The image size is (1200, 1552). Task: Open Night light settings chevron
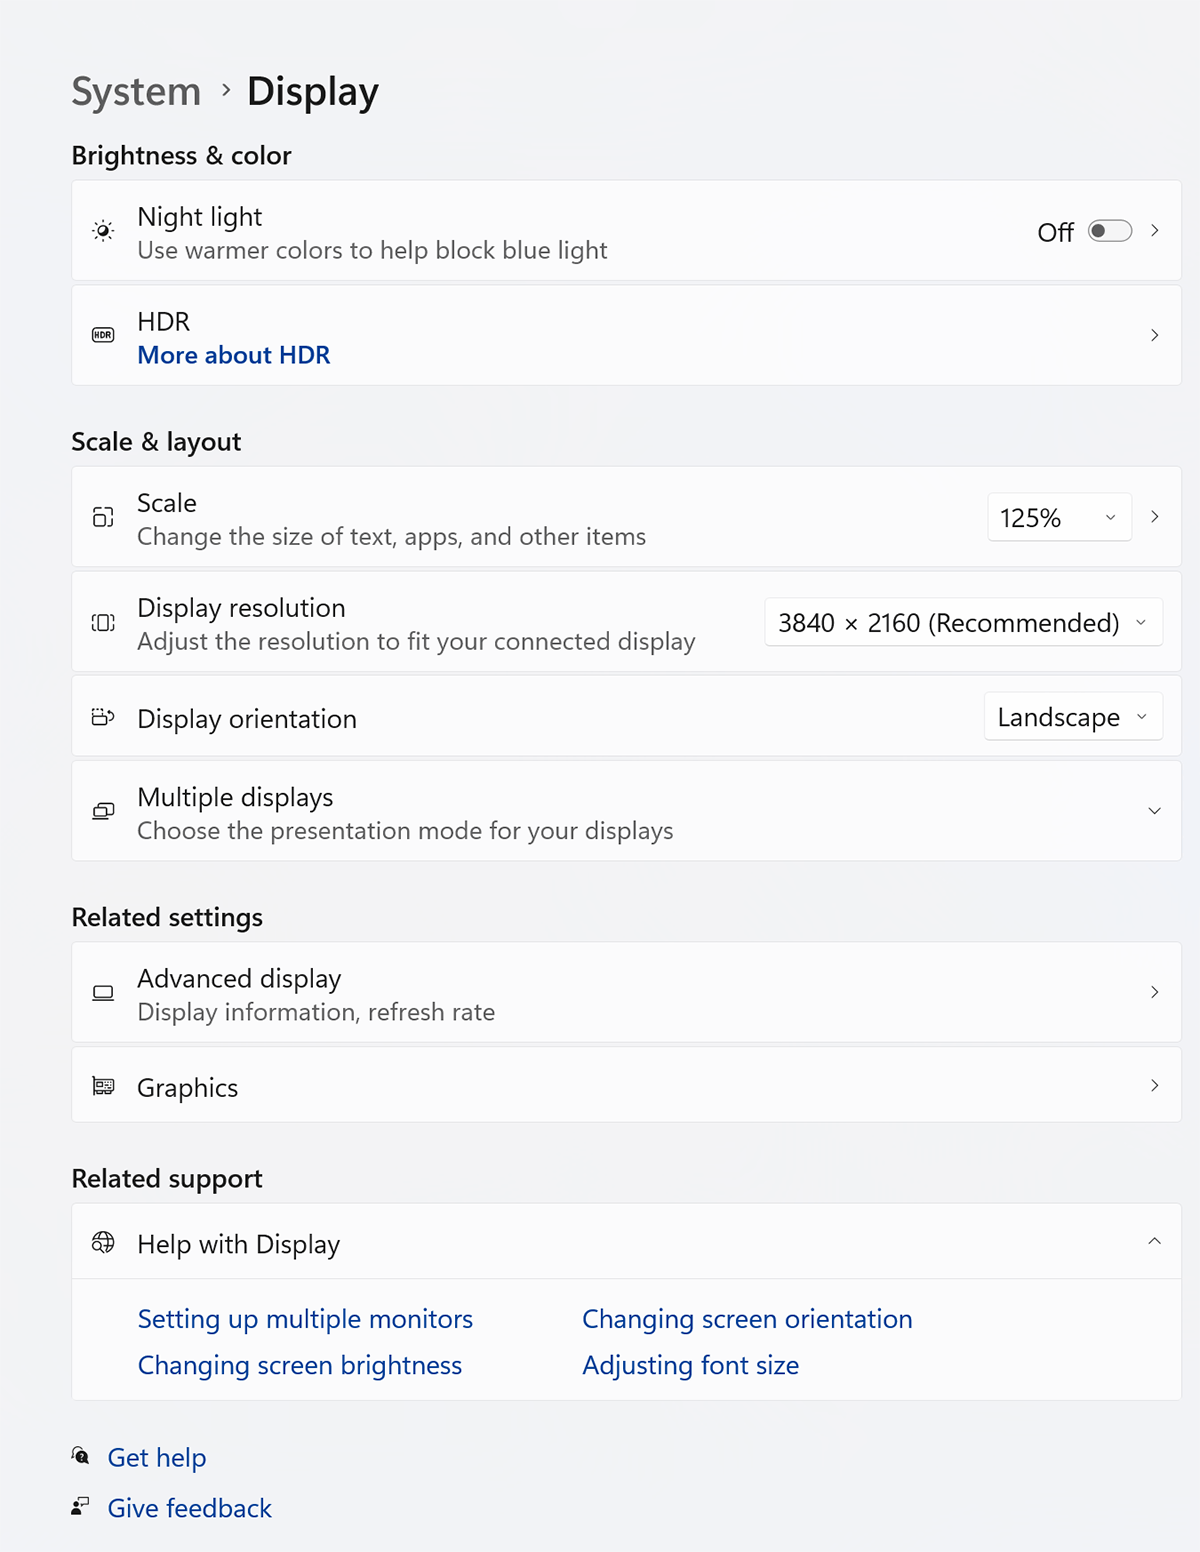pyautogui.click(x=1155, y=231)
